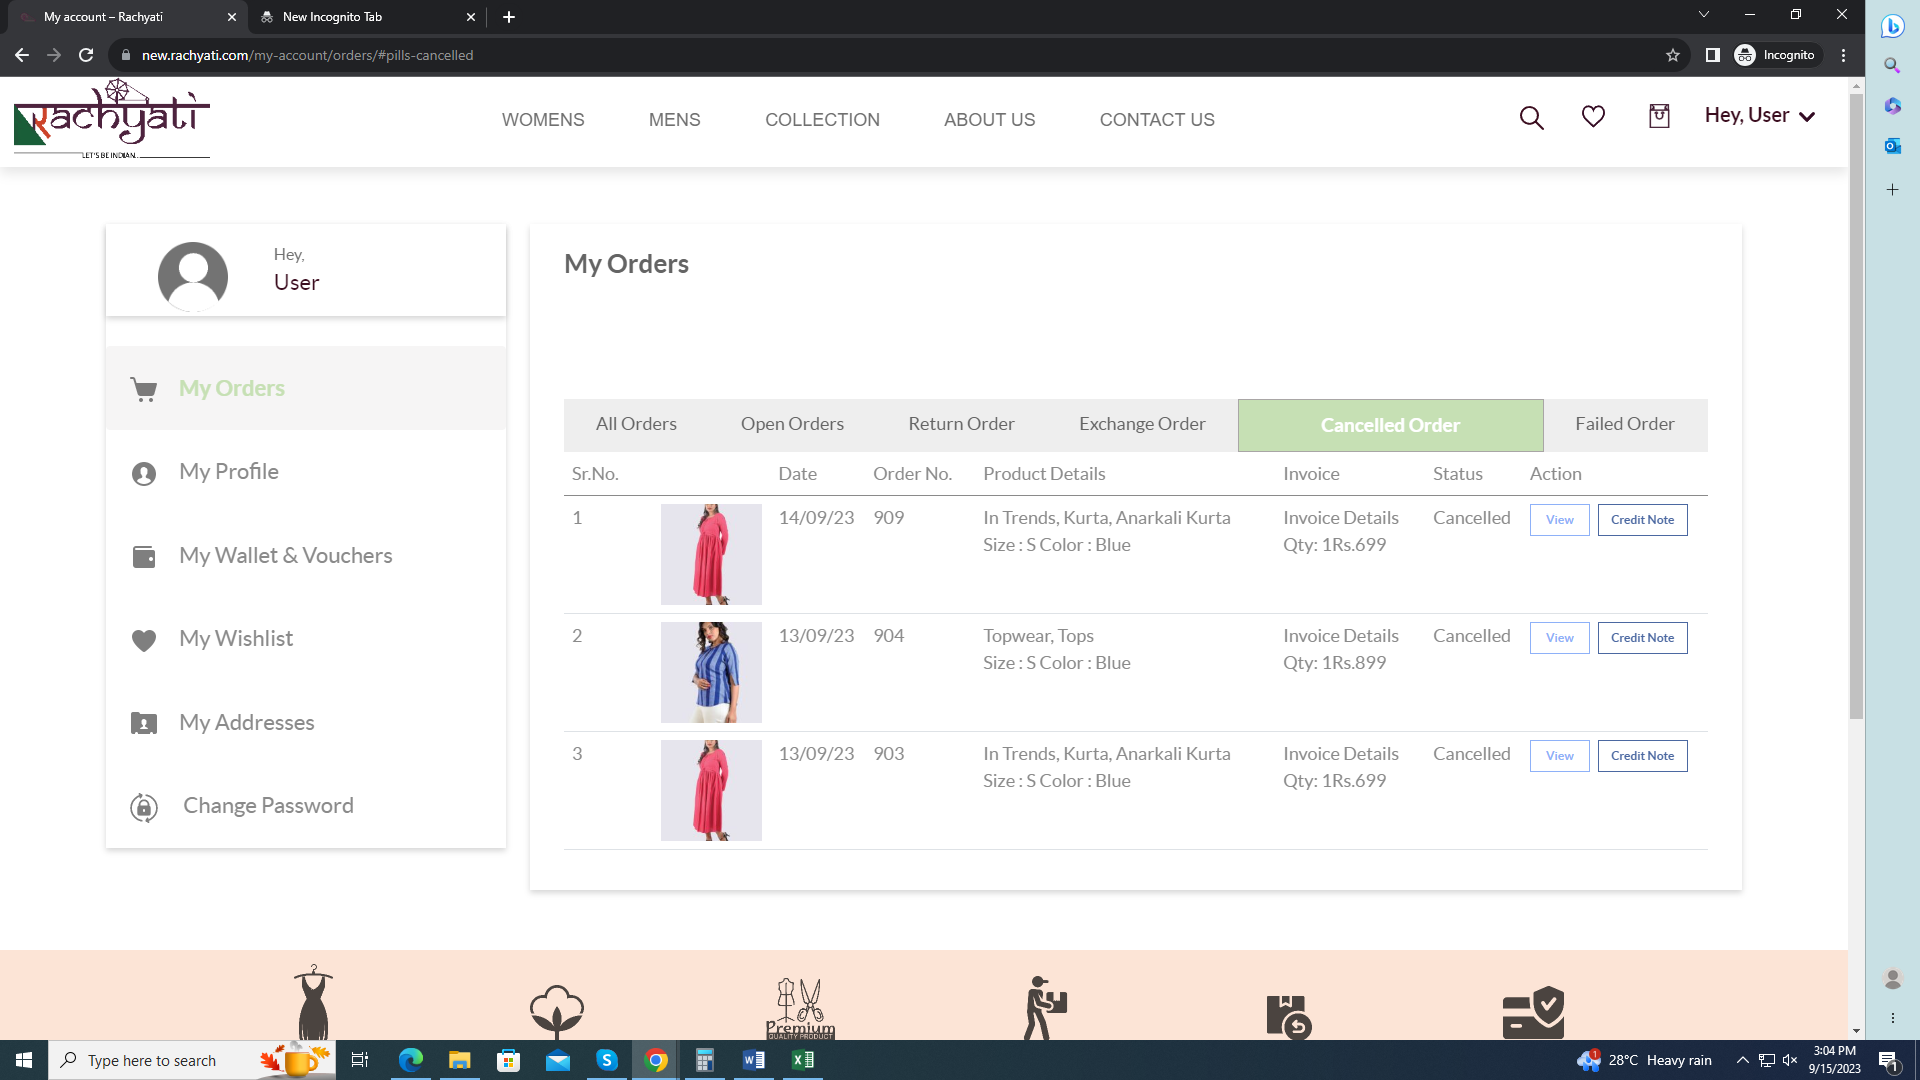1920x1080 pixels.
Task: Open Chrome's three-dot menu
Action: pos(1843,55)
